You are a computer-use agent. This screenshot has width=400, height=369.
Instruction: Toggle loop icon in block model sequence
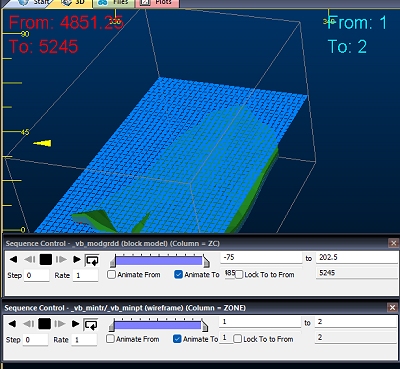click(x=92, y=260)
